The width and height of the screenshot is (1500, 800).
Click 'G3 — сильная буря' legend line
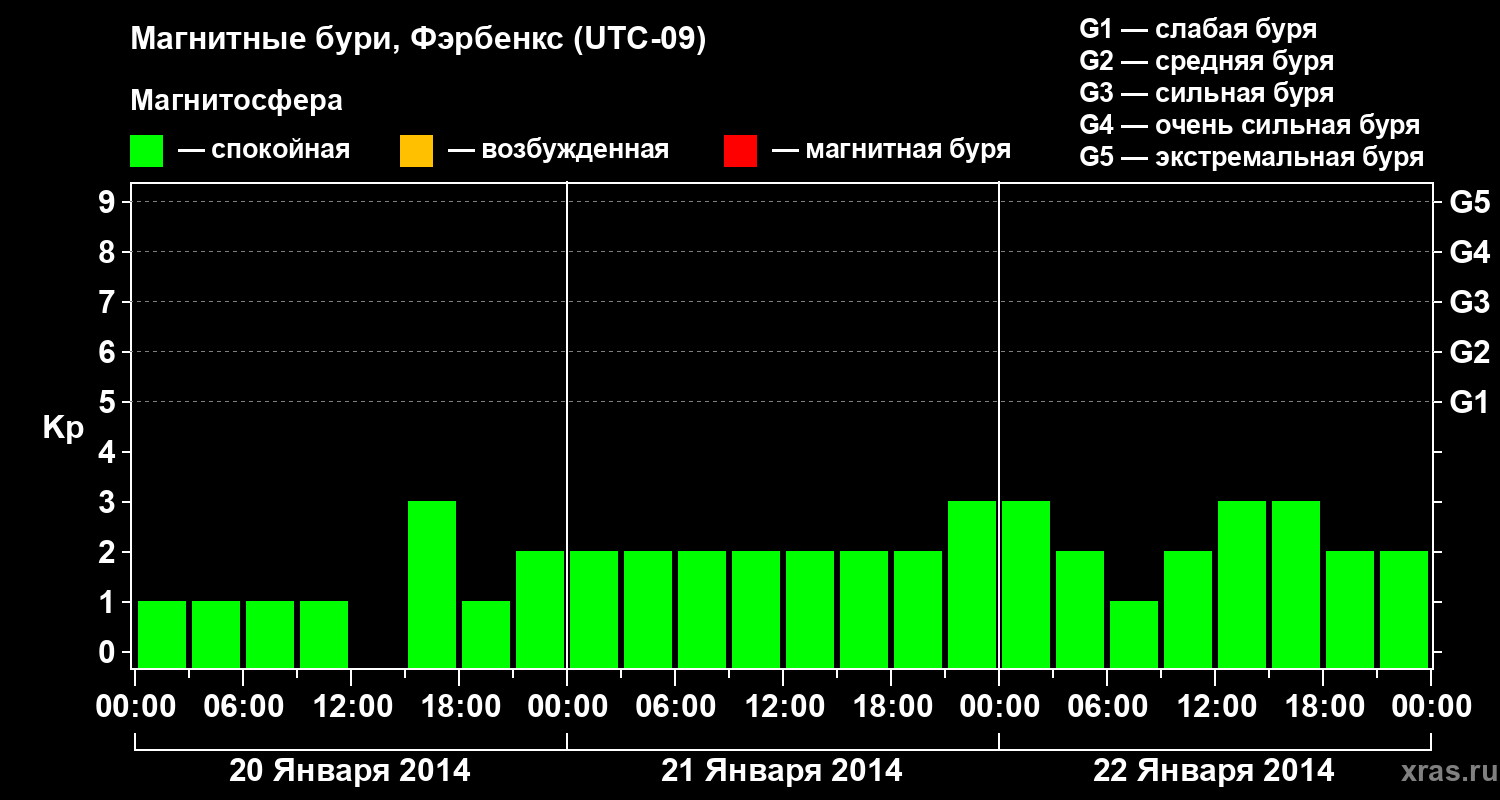1206,93
